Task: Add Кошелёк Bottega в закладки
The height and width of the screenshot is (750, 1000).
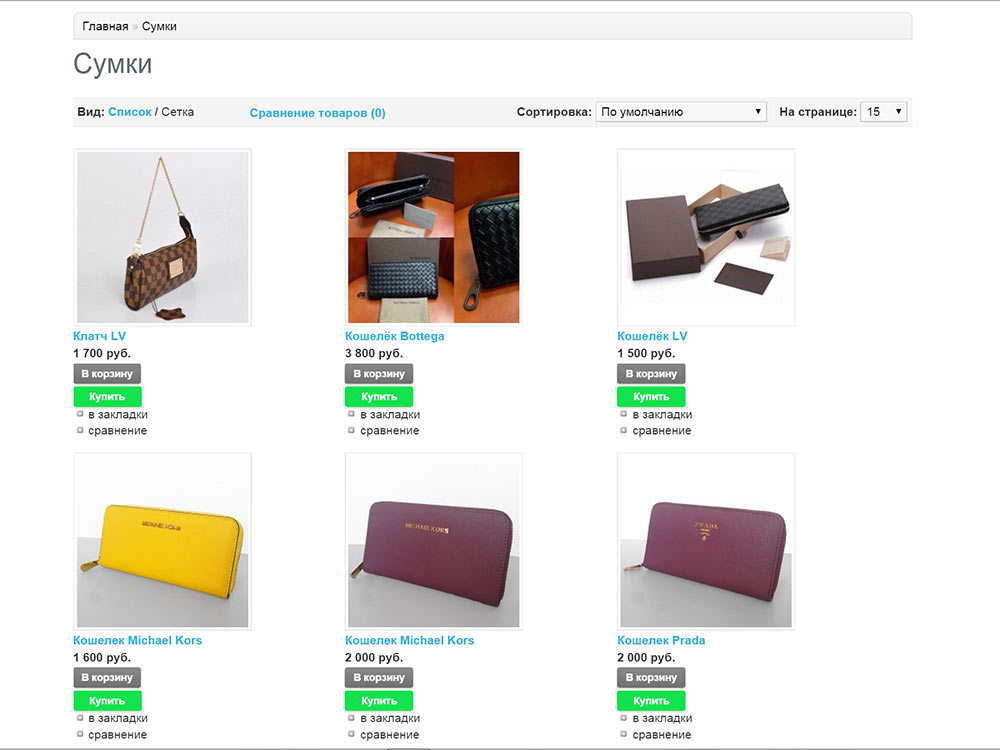Action: click(390, 415)
